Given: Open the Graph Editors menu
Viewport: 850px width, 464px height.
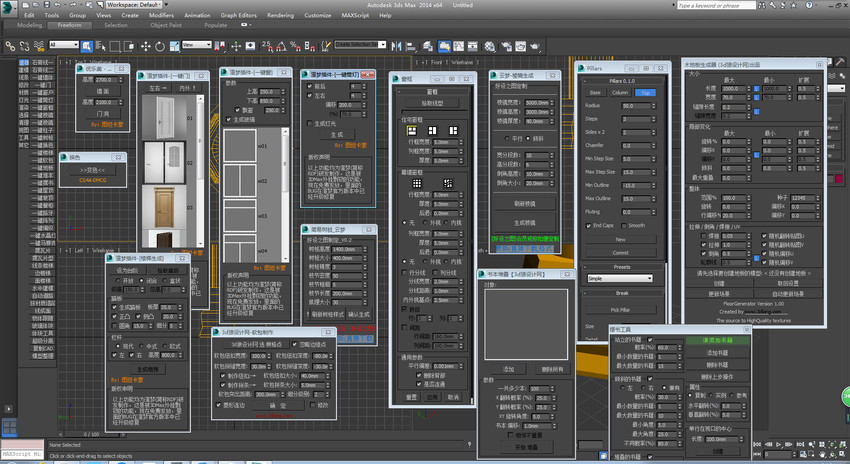Looking at the screenshot, I should pos(239,15).
